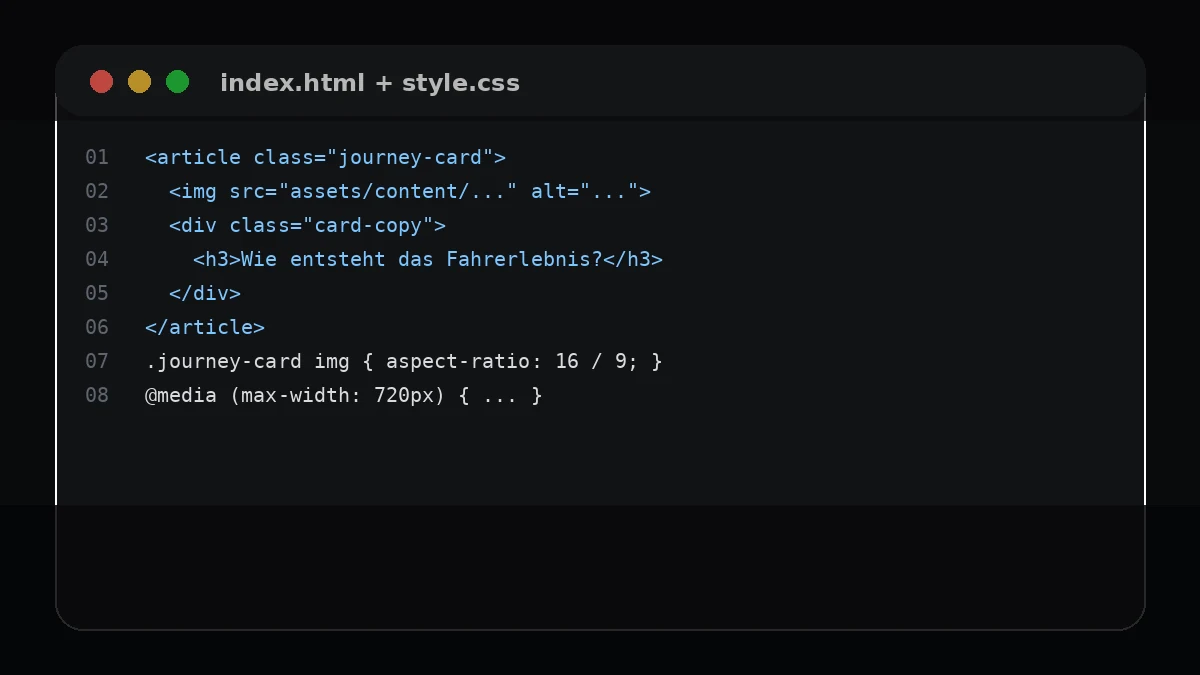Click the closing article tag

(x=205, y=327)
